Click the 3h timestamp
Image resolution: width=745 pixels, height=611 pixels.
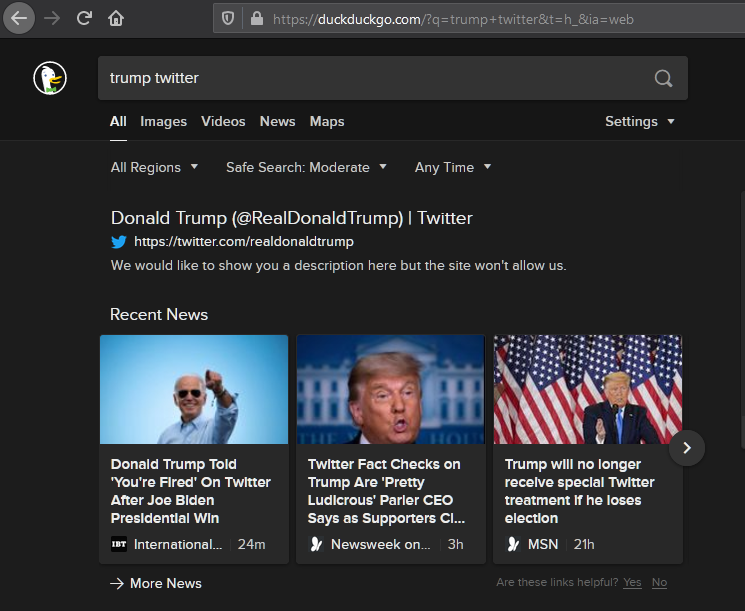coord(455,544)
